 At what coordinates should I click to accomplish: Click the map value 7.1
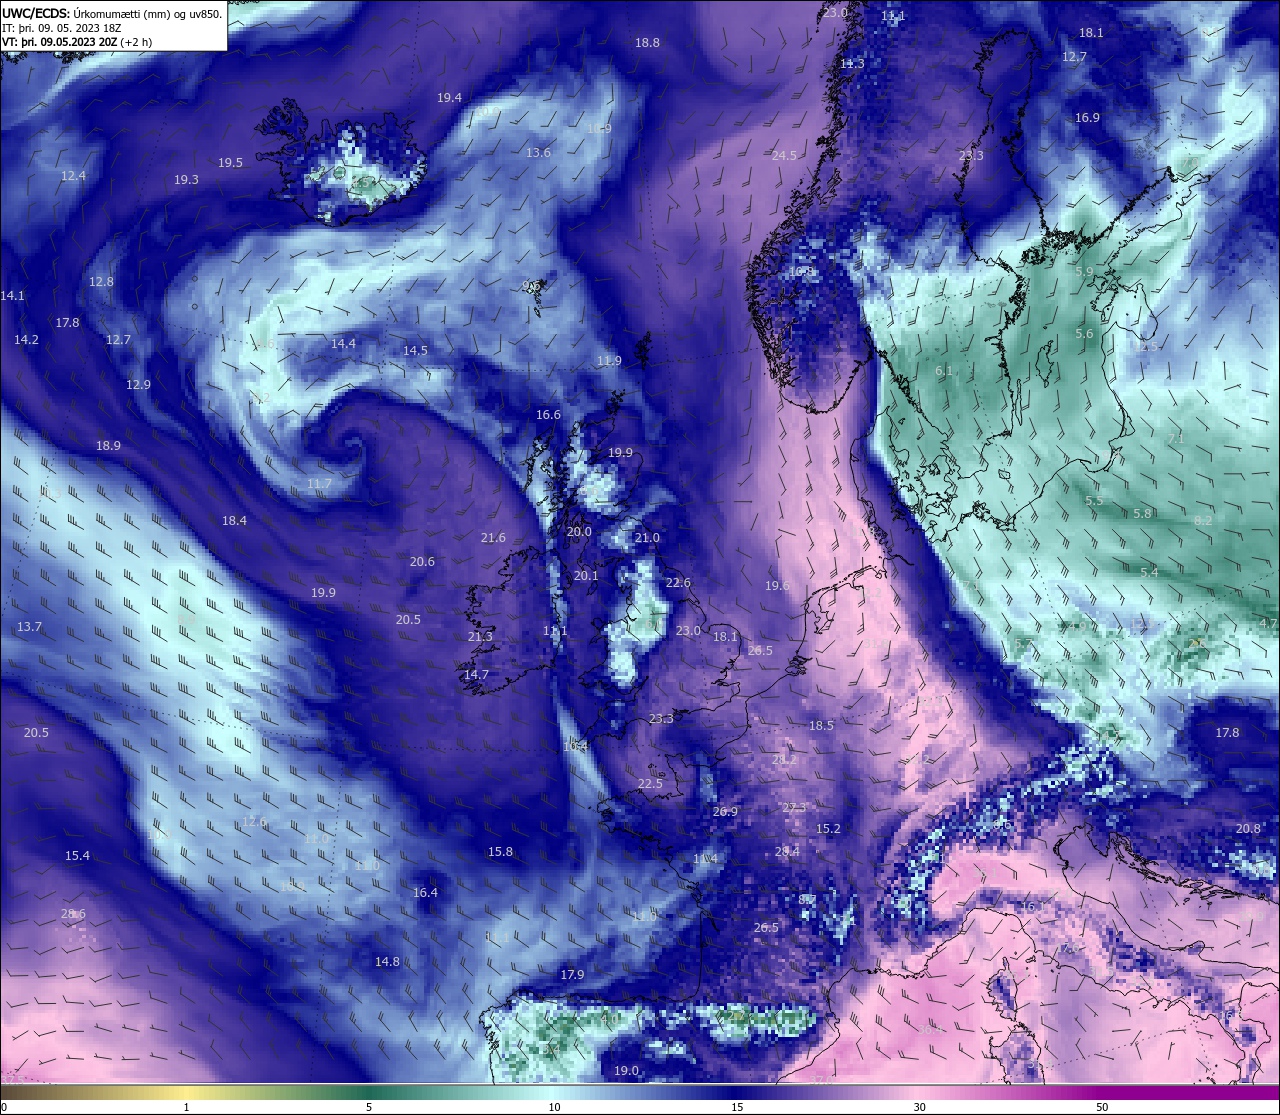tap(1176, 439)
